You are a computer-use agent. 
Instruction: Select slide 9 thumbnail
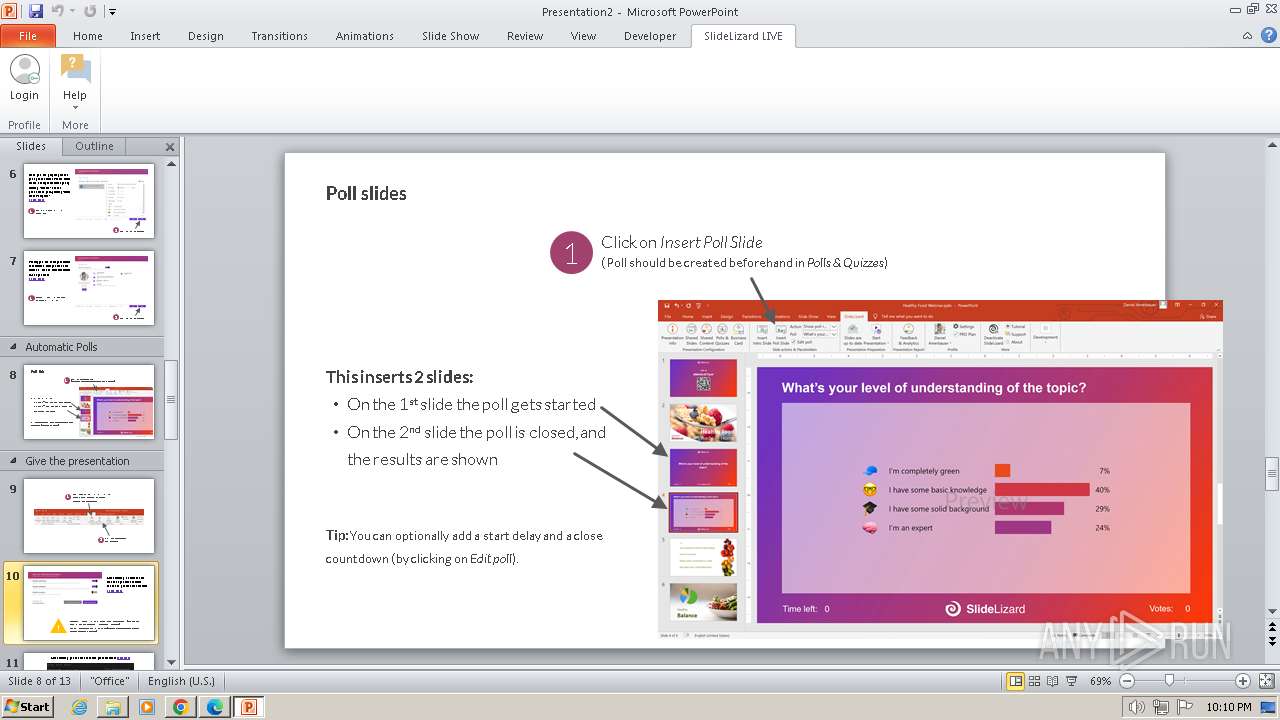[89, 516]
